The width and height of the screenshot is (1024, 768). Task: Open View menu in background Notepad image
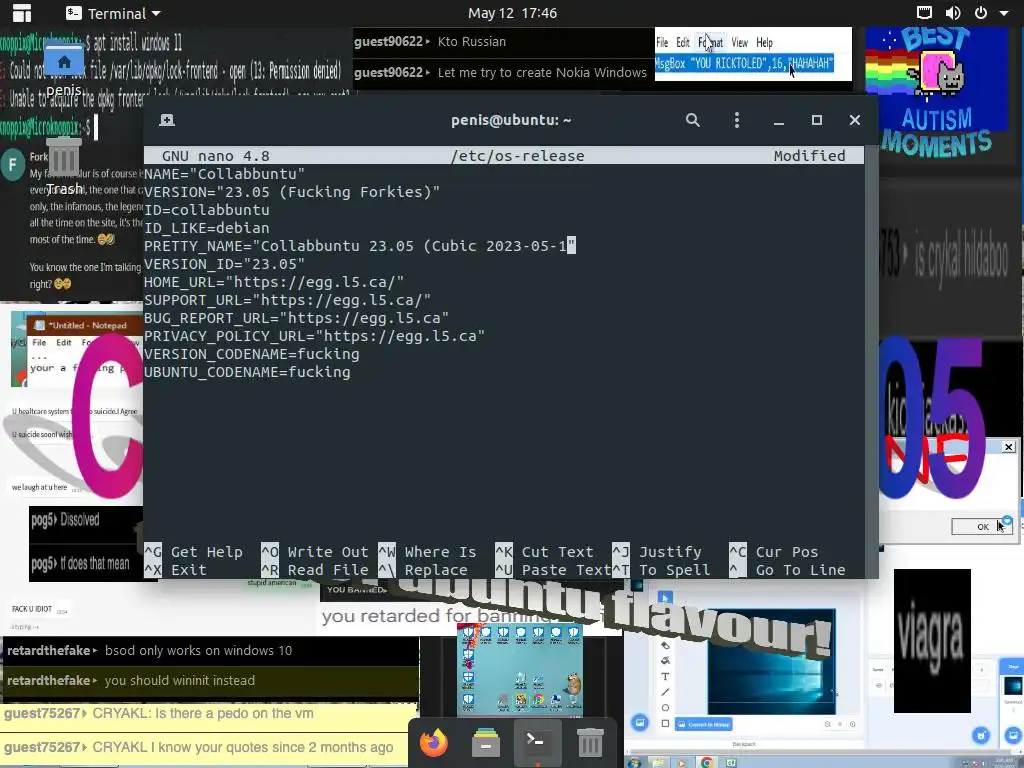tap(739, 42)
